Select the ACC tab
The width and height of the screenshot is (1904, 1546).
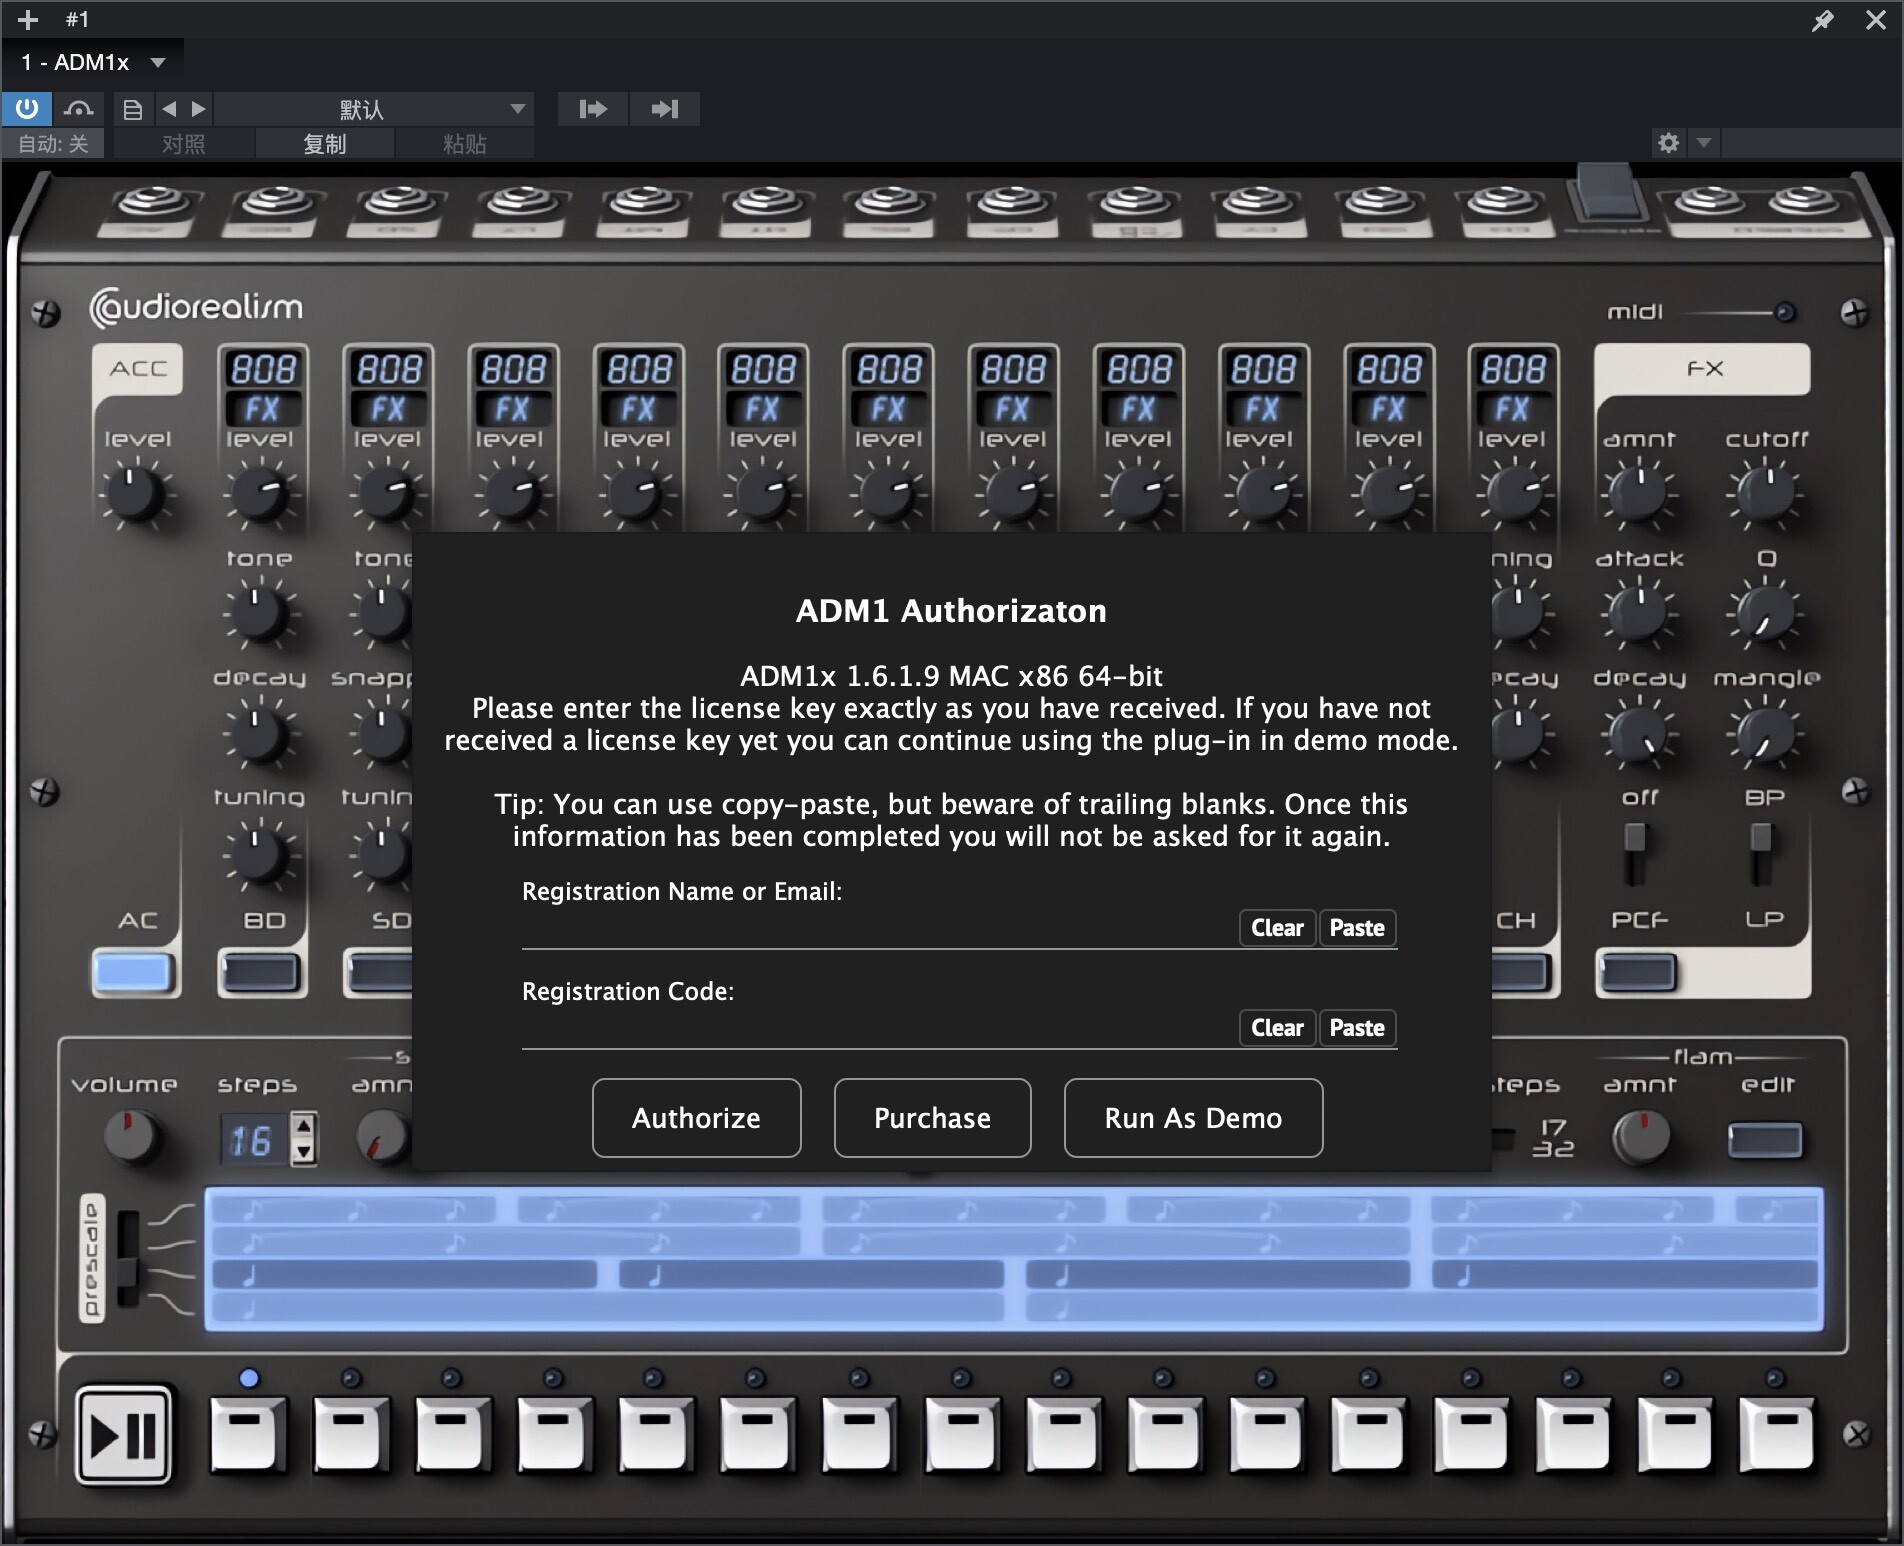tap(138, 369)
